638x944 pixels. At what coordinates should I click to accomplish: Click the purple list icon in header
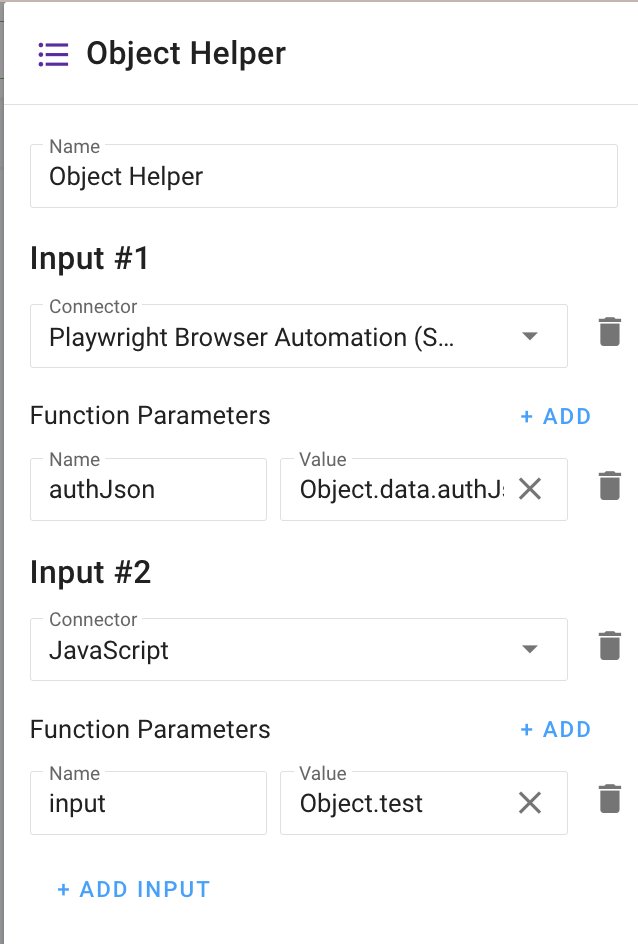(x=53, y=54)
